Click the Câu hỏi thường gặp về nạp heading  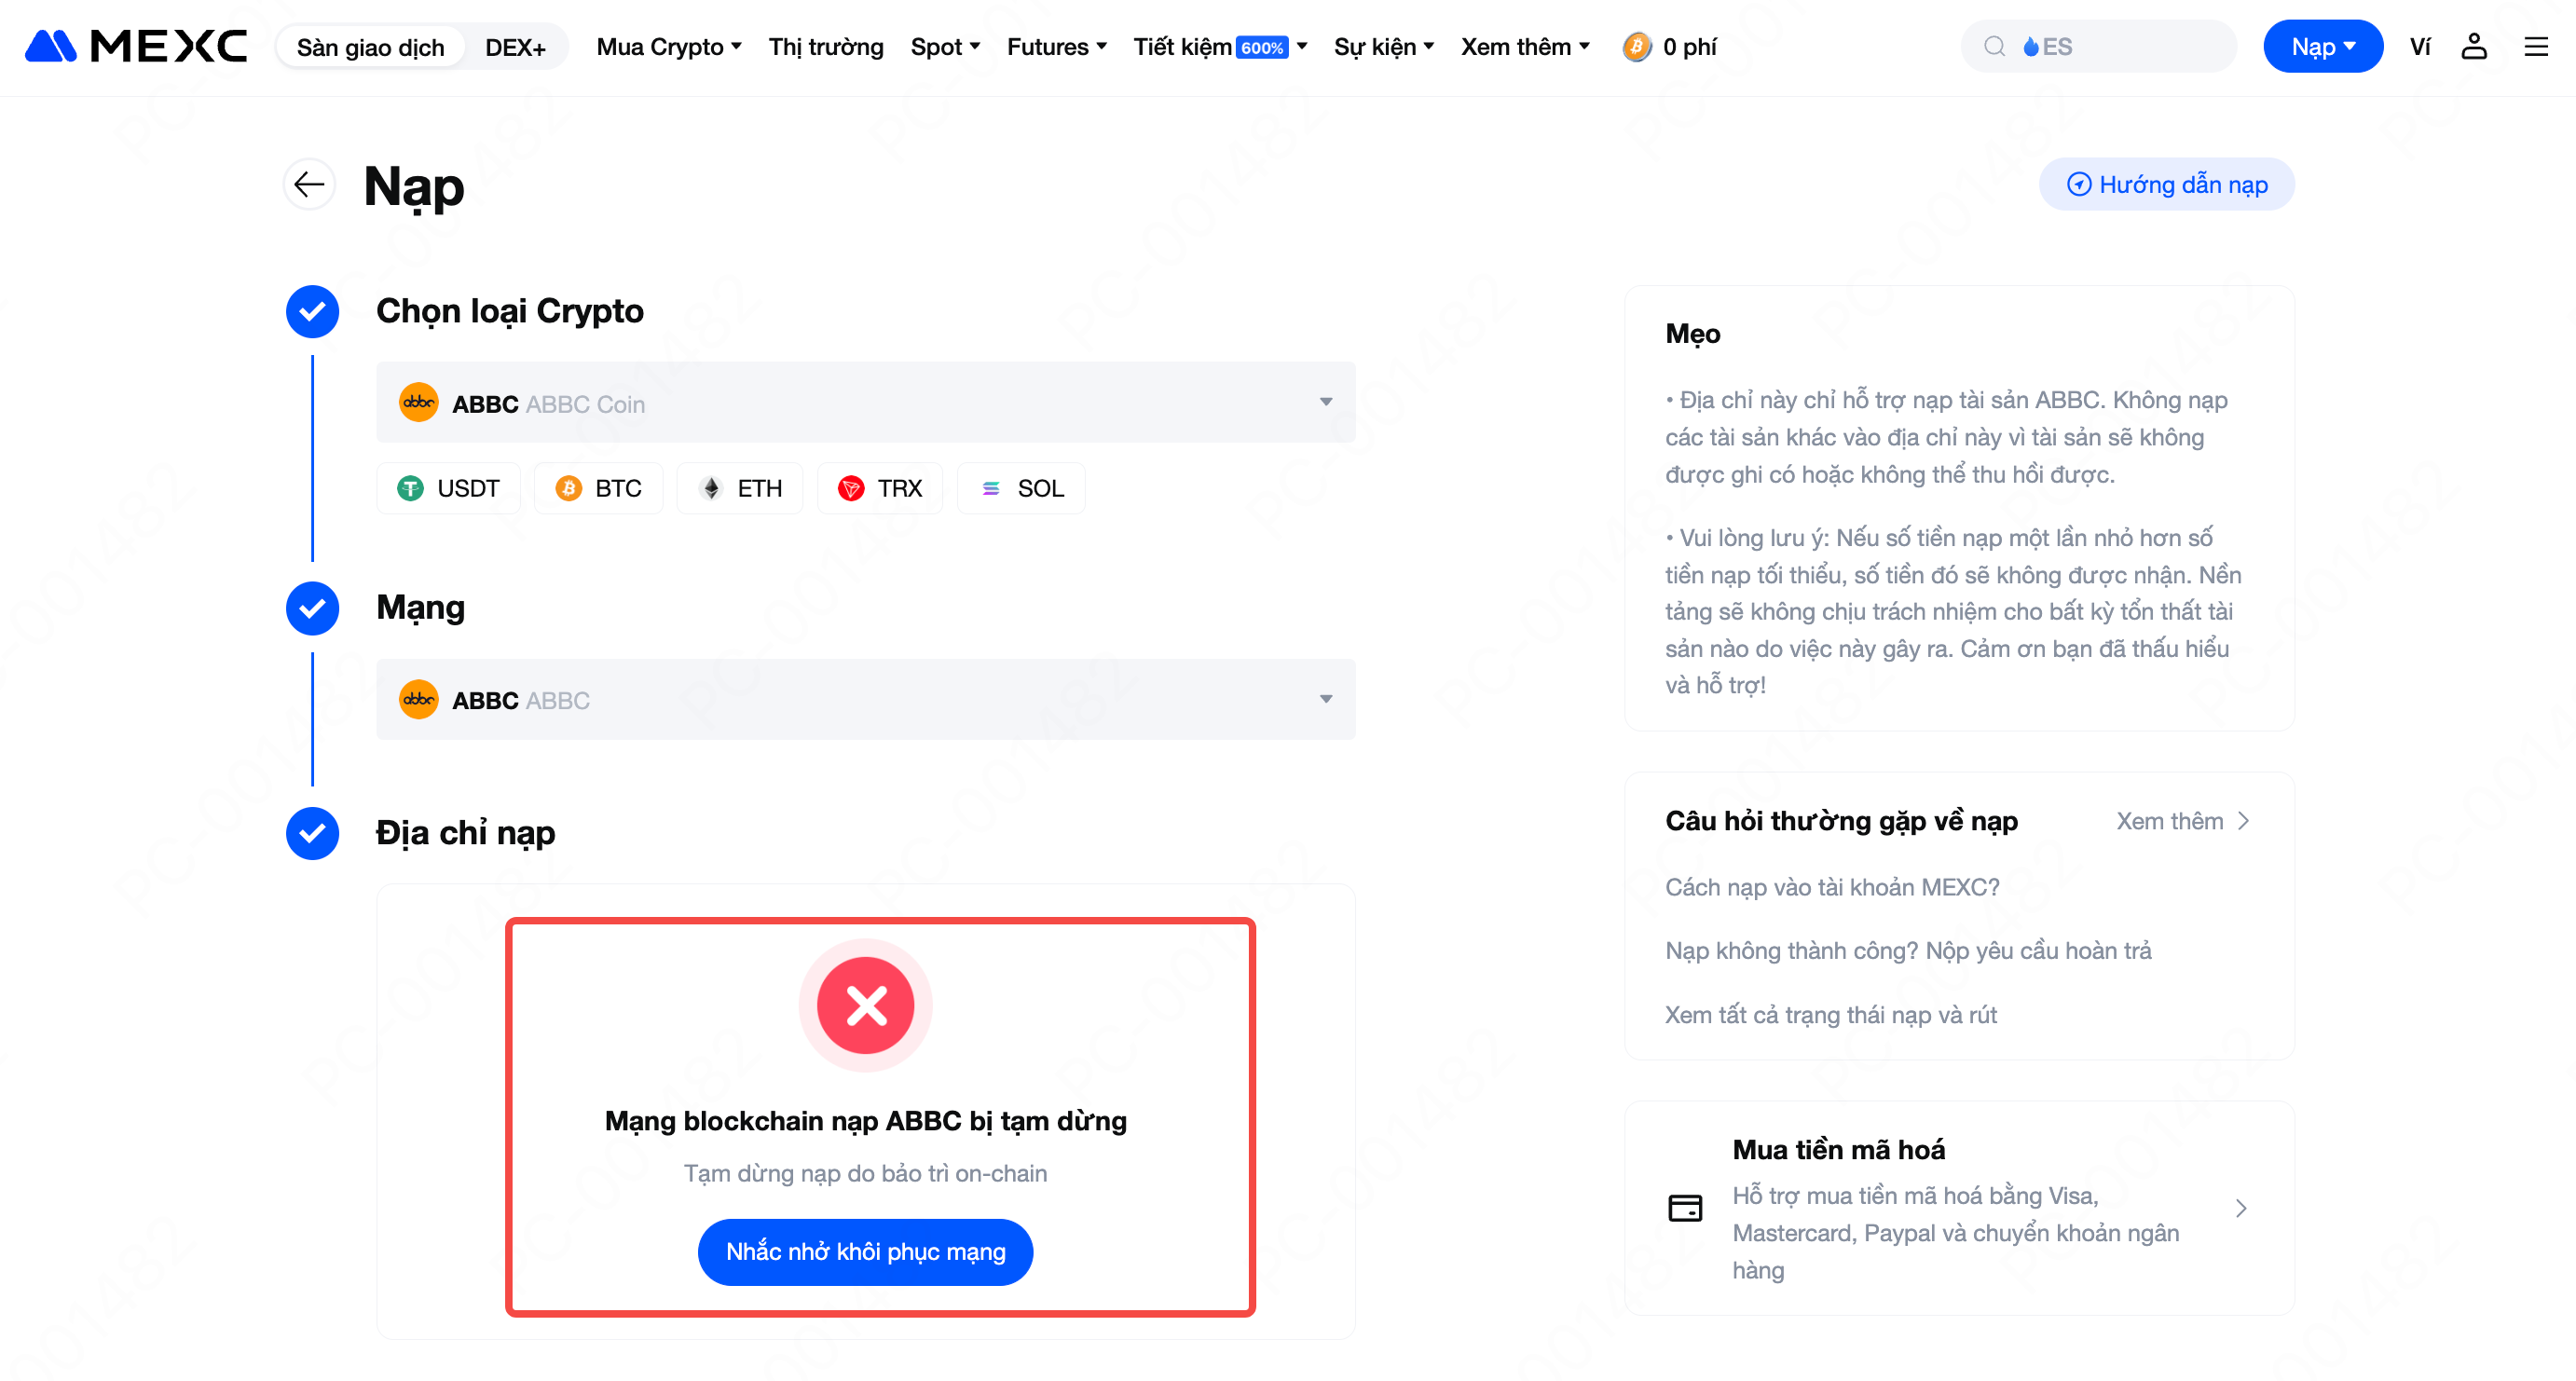click(1841, 821)
